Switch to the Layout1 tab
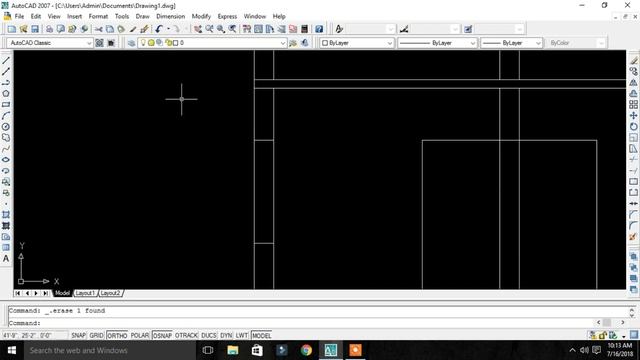640x360 pixels. pyautogui.click(x=85, y=293)
